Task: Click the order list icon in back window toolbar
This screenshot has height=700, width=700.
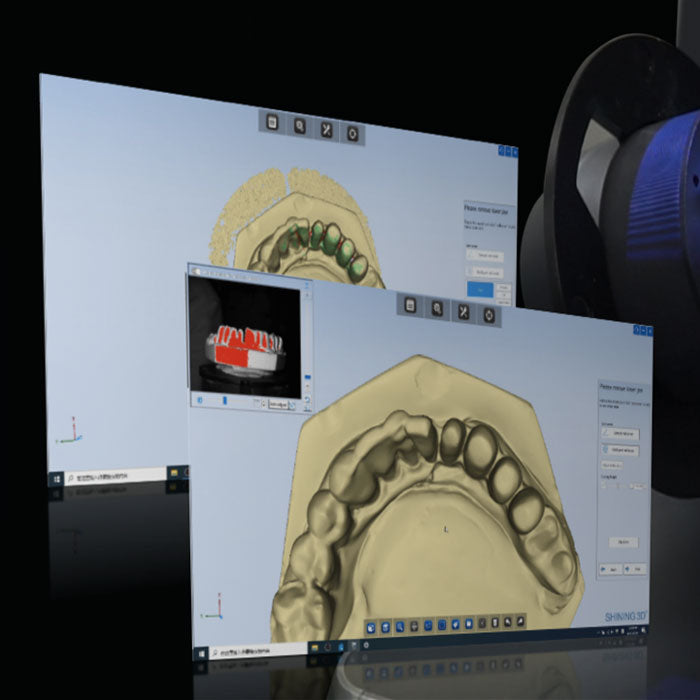Action: [272, 123]
